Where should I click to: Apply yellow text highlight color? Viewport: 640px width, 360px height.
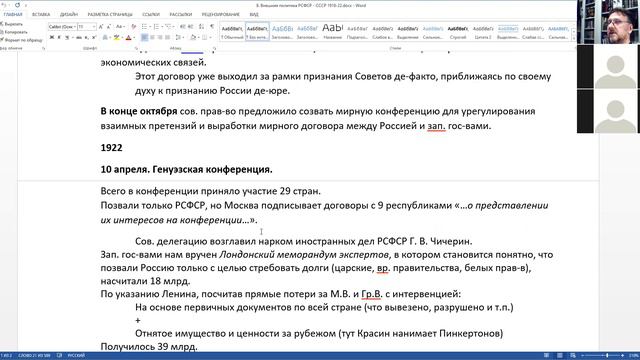coord(117,38)
